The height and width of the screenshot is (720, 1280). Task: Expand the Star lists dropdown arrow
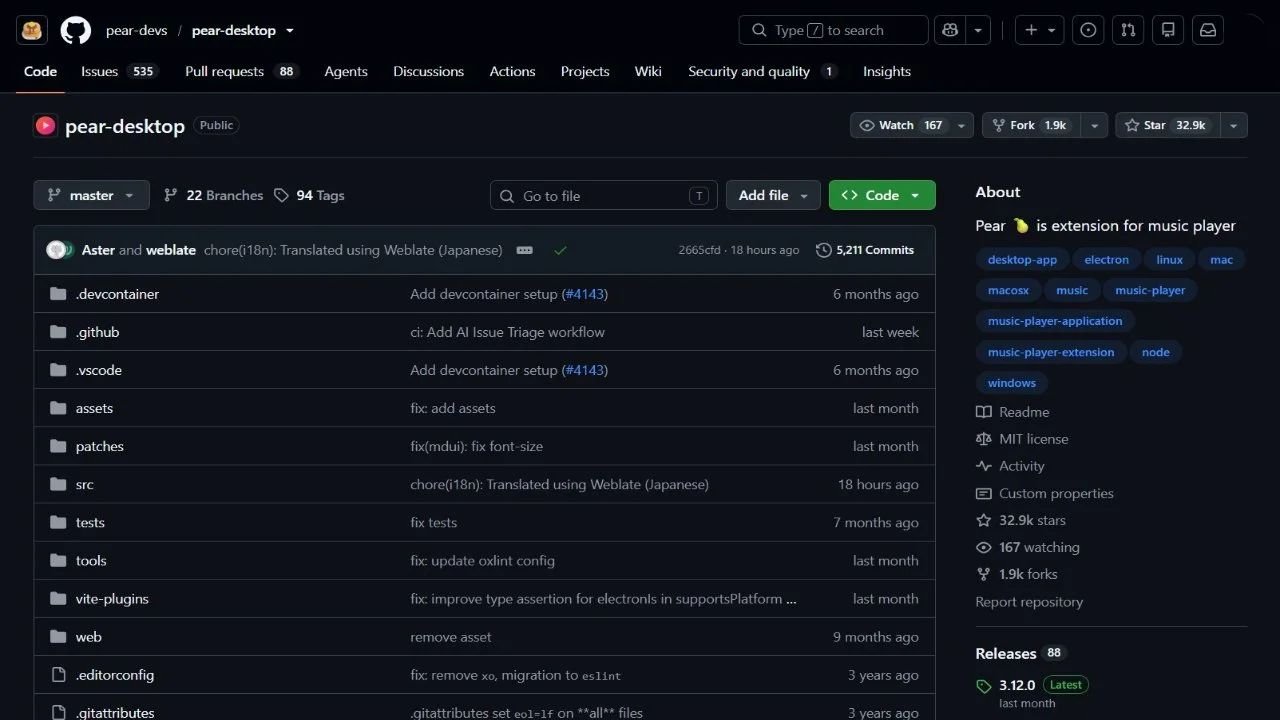(1234, 125)
